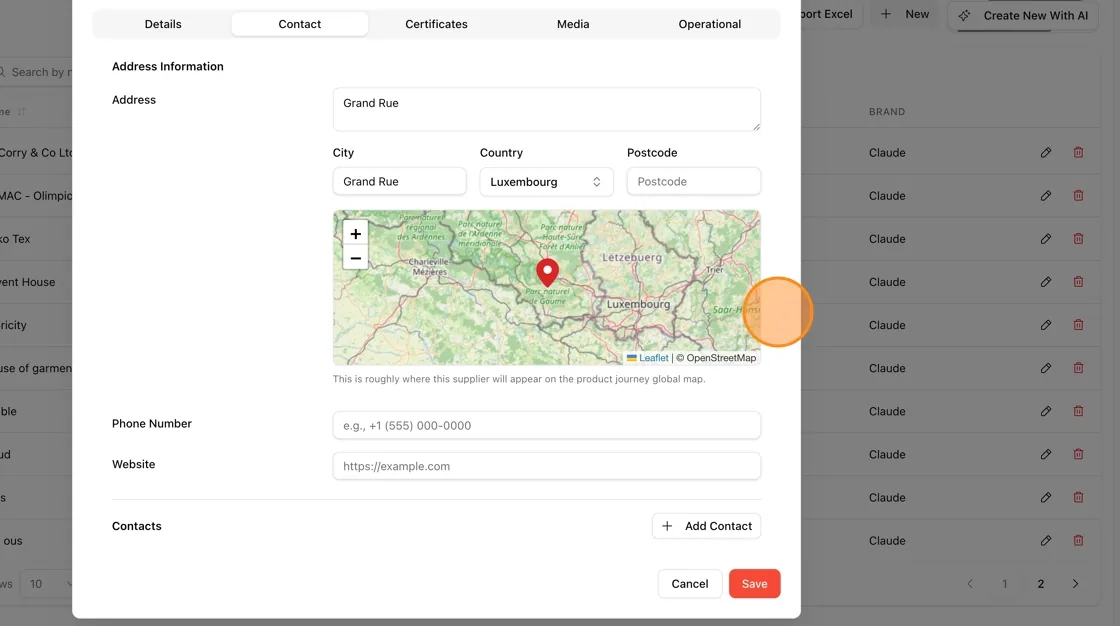Delete the ko Tex row
Viewport: 1120px width, 626px height.
pos(1079,239)
